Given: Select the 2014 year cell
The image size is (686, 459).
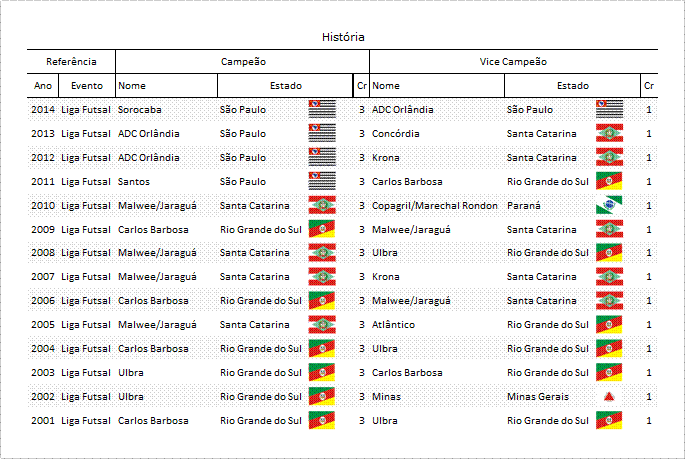Looking at the screenshot, I should pos(43,110).
